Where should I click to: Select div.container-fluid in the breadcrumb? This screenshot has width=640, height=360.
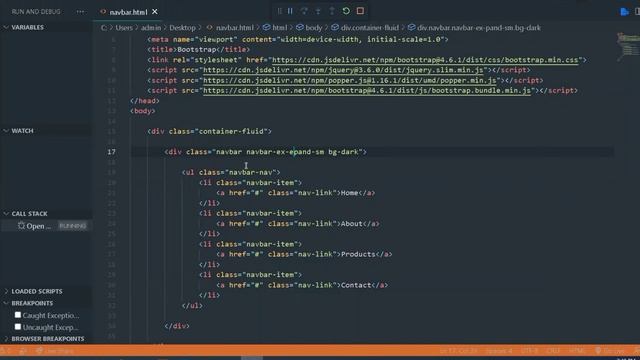click(x=365, y=28)
